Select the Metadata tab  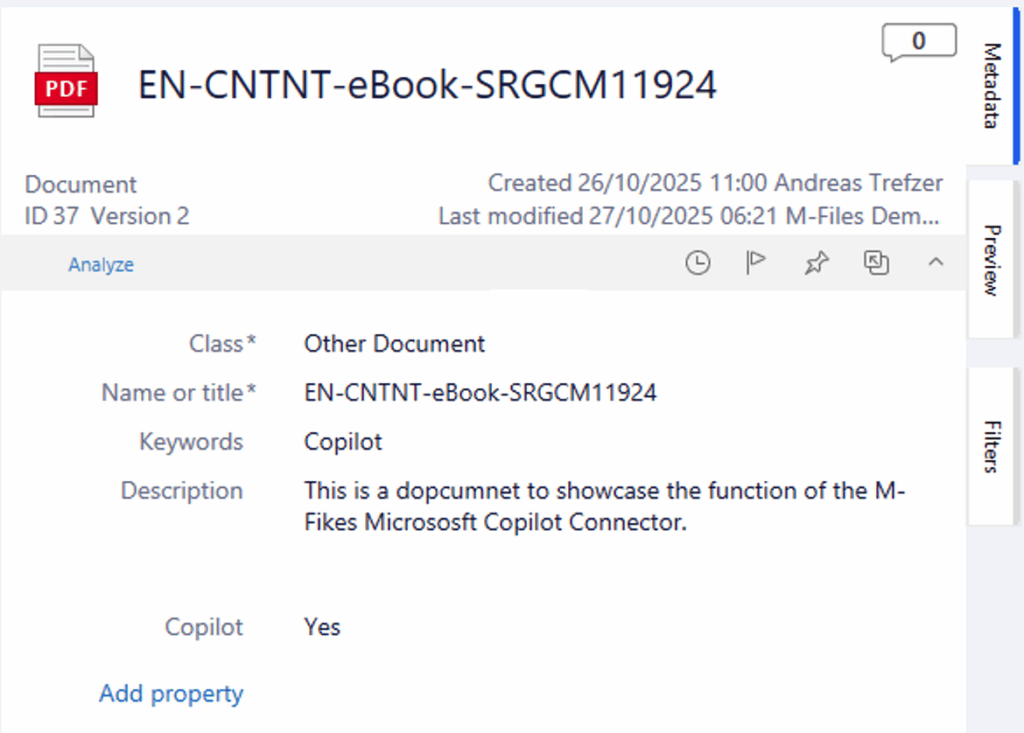(991, 85)
